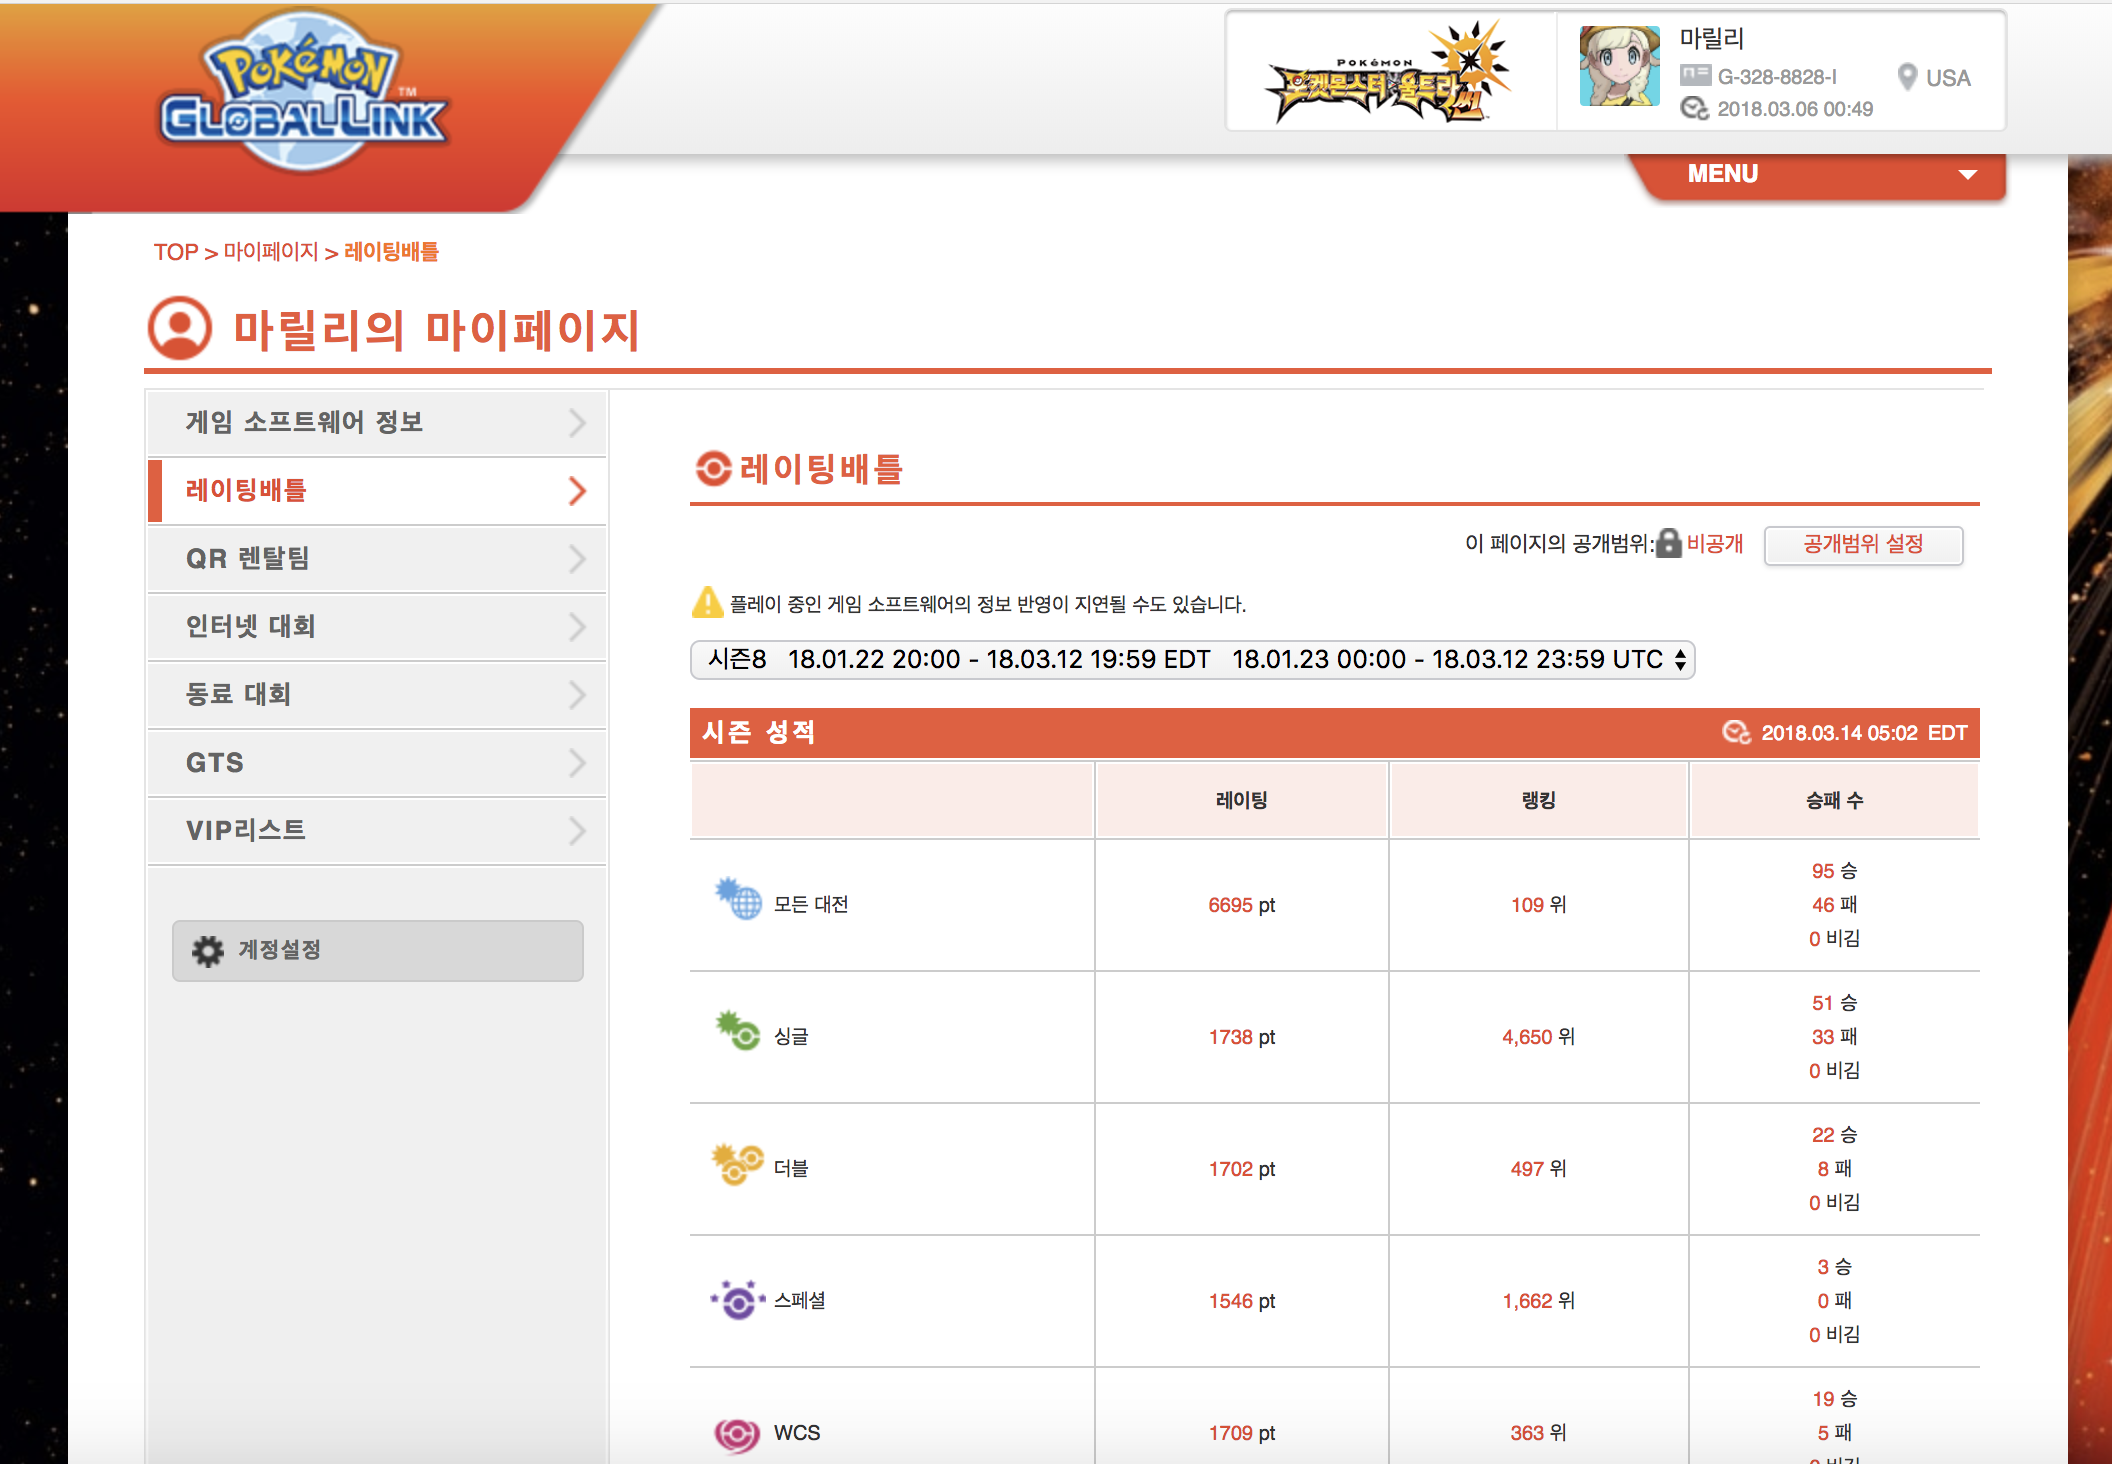Open QR 렌탈팀 sidebar item
Viewport: 2112px width, 1464px height.
point(377,559)
